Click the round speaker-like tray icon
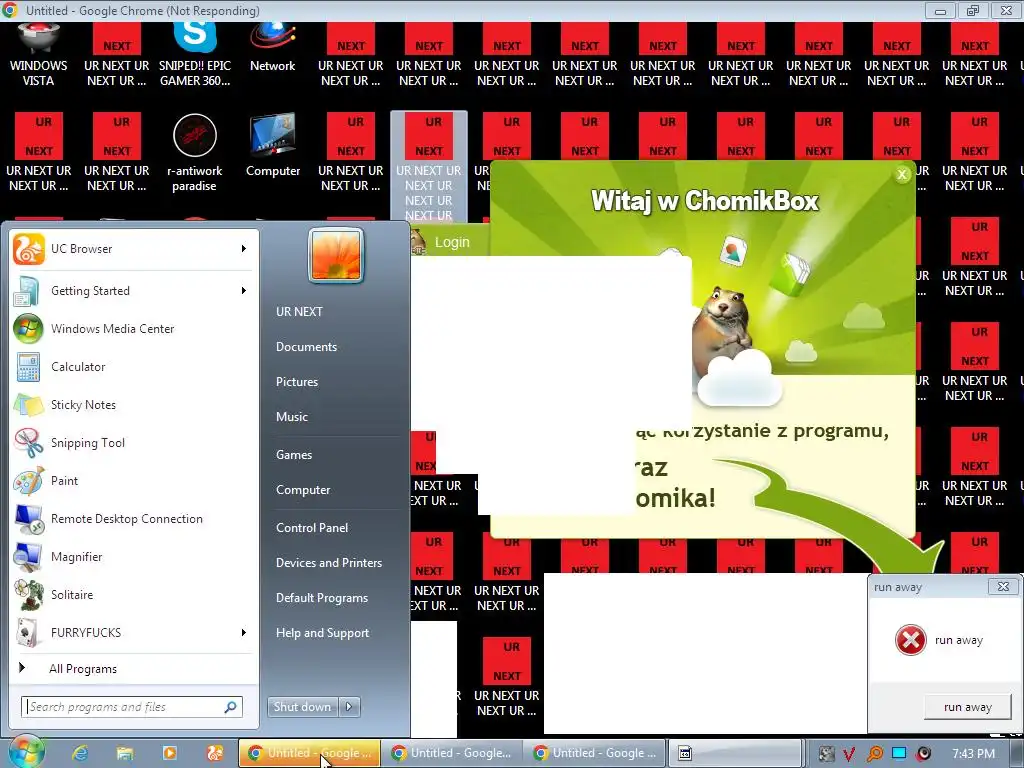 pyautogui.click(x=924, y=754)
